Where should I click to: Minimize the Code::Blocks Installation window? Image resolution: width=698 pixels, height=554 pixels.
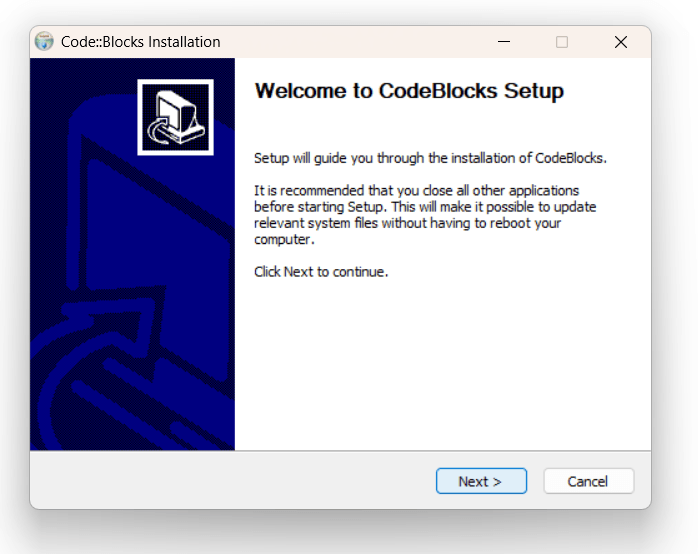(x=503, y=42)
